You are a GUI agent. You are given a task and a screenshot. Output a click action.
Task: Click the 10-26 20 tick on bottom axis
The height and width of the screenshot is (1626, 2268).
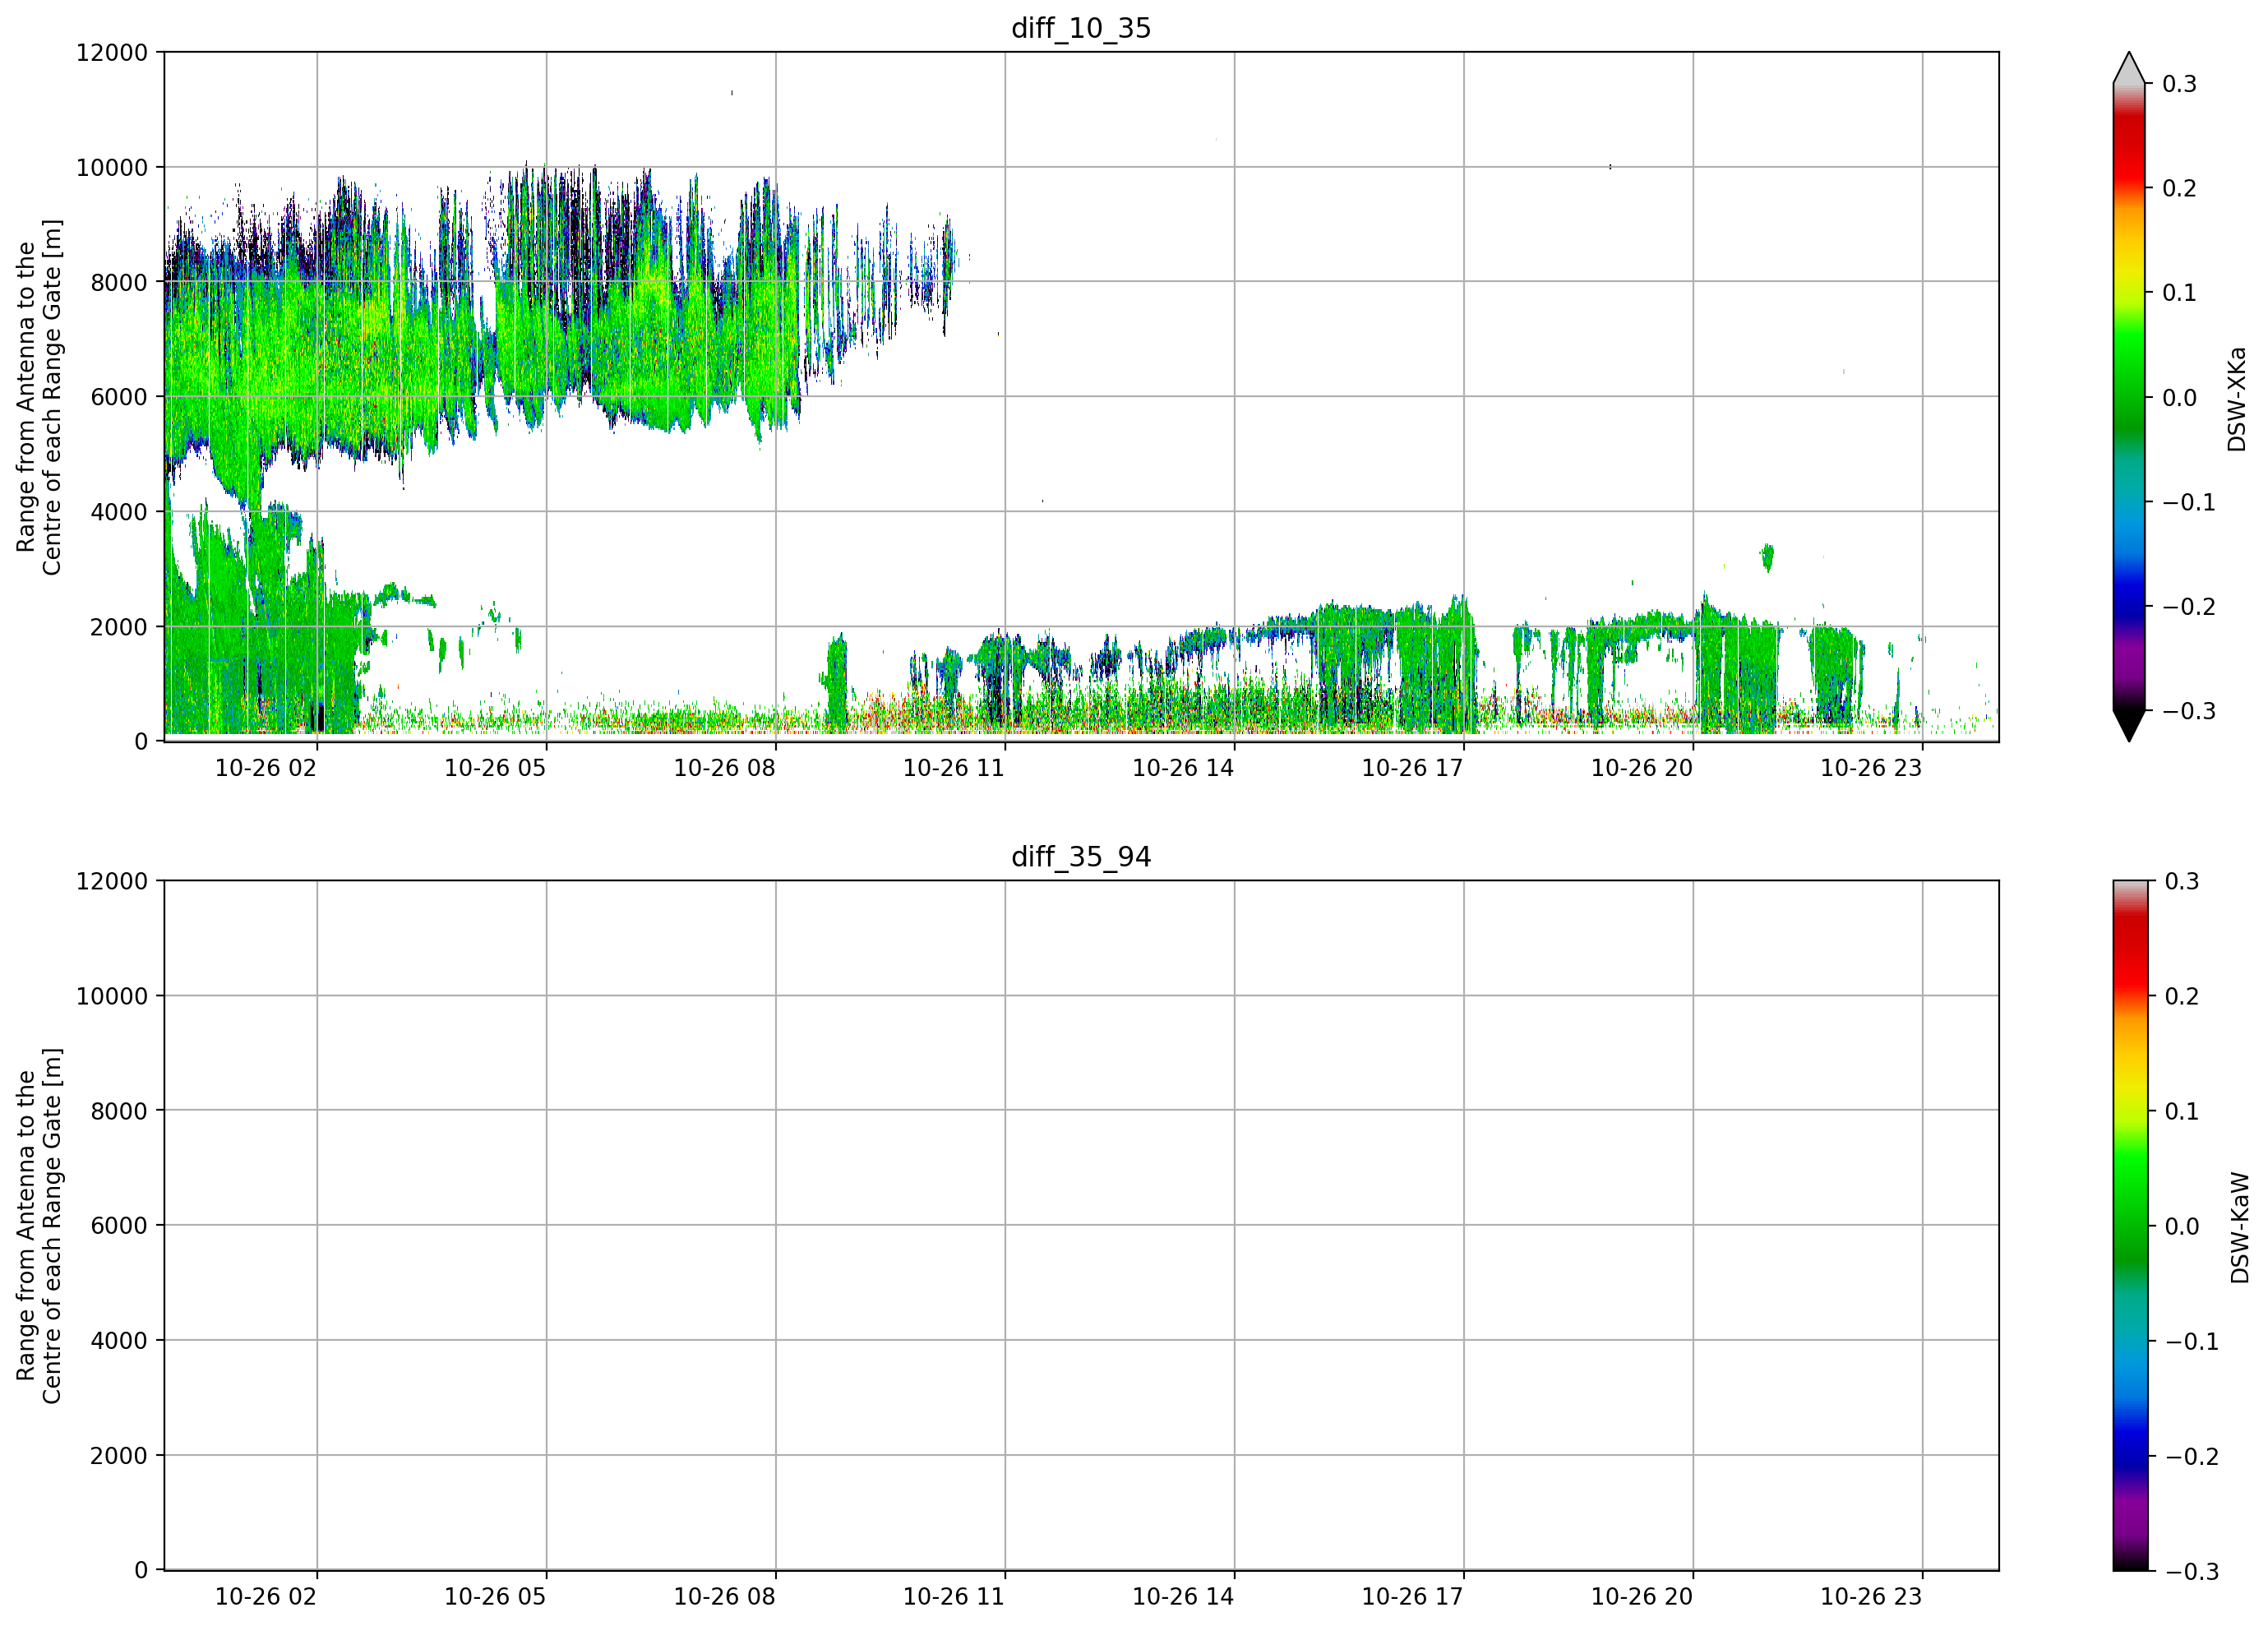pyautogui.click(x=1641, y=1597)
